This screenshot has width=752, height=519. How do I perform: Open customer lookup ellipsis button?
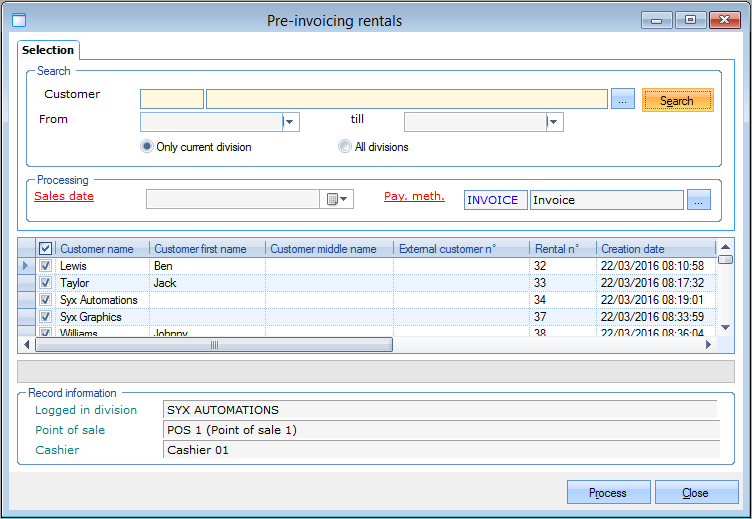point(623,99)
